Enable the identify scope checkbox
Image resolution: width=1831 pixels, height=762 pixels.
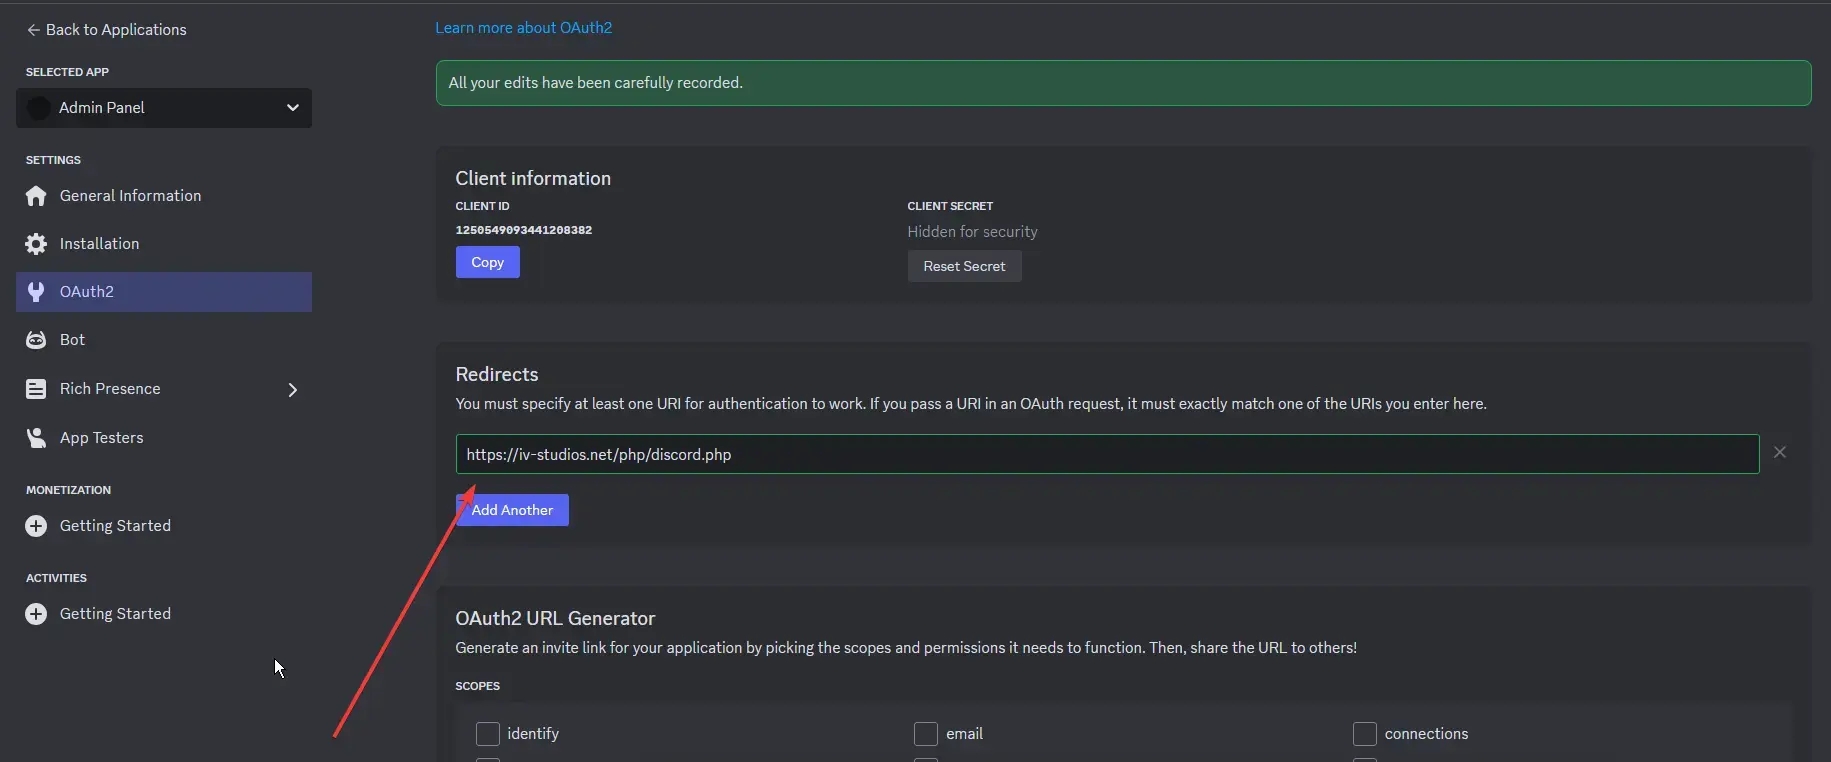[x=488, y=734]
